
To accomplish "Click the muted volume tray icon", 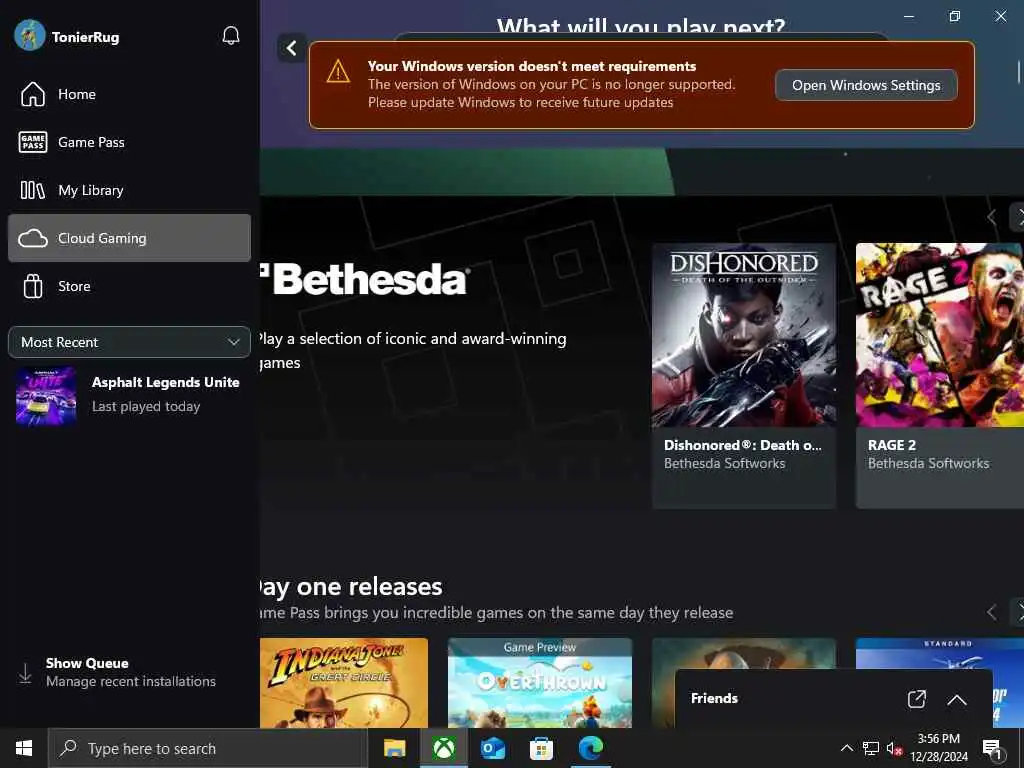I will click(x=894, y=748).
